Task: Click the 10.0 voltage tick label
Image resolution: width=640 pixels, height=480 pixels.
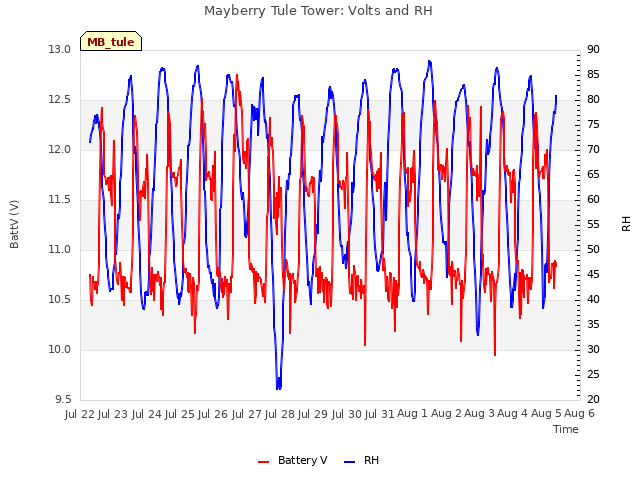Action: [60, 349]
